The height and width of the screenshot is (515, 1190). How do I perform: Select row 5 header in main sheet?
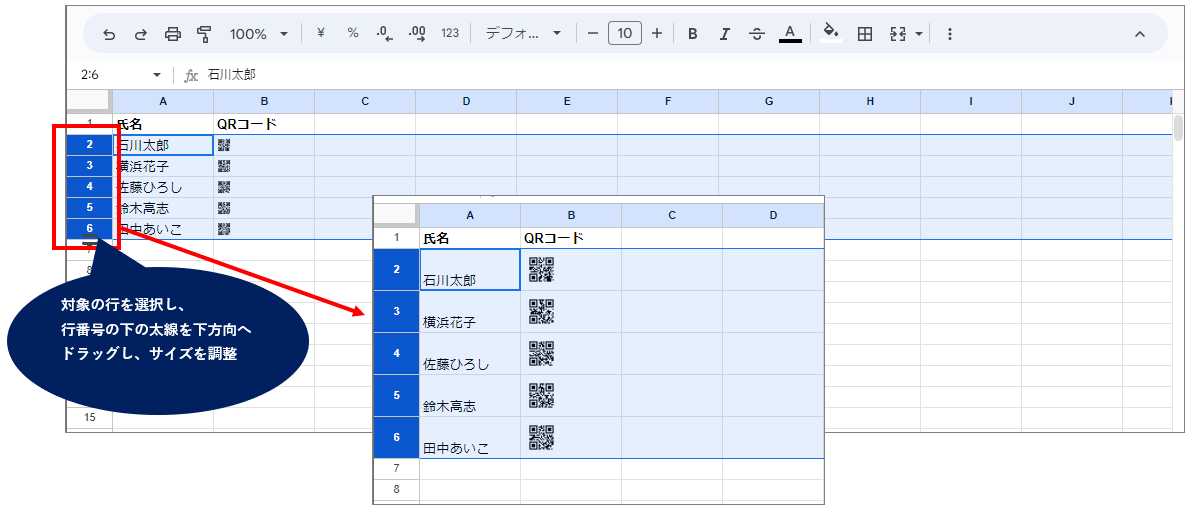pos(90,207)
